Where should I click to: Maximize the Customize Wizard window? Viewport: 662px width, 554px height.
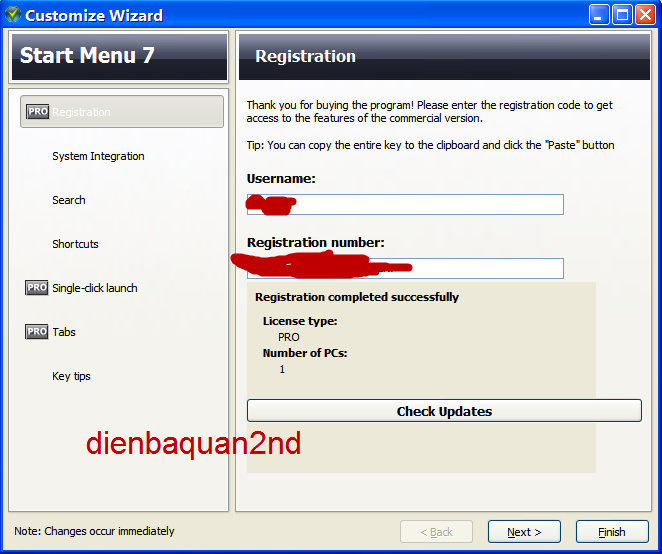[x=622, y=15]
